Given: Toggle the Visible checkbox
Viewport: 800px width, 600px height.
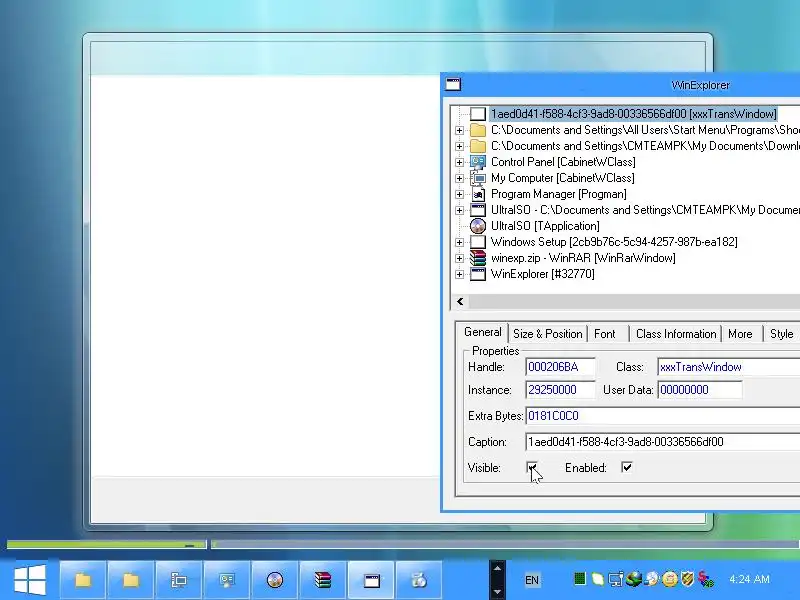Looking at the screenshot, I should 532,467.
